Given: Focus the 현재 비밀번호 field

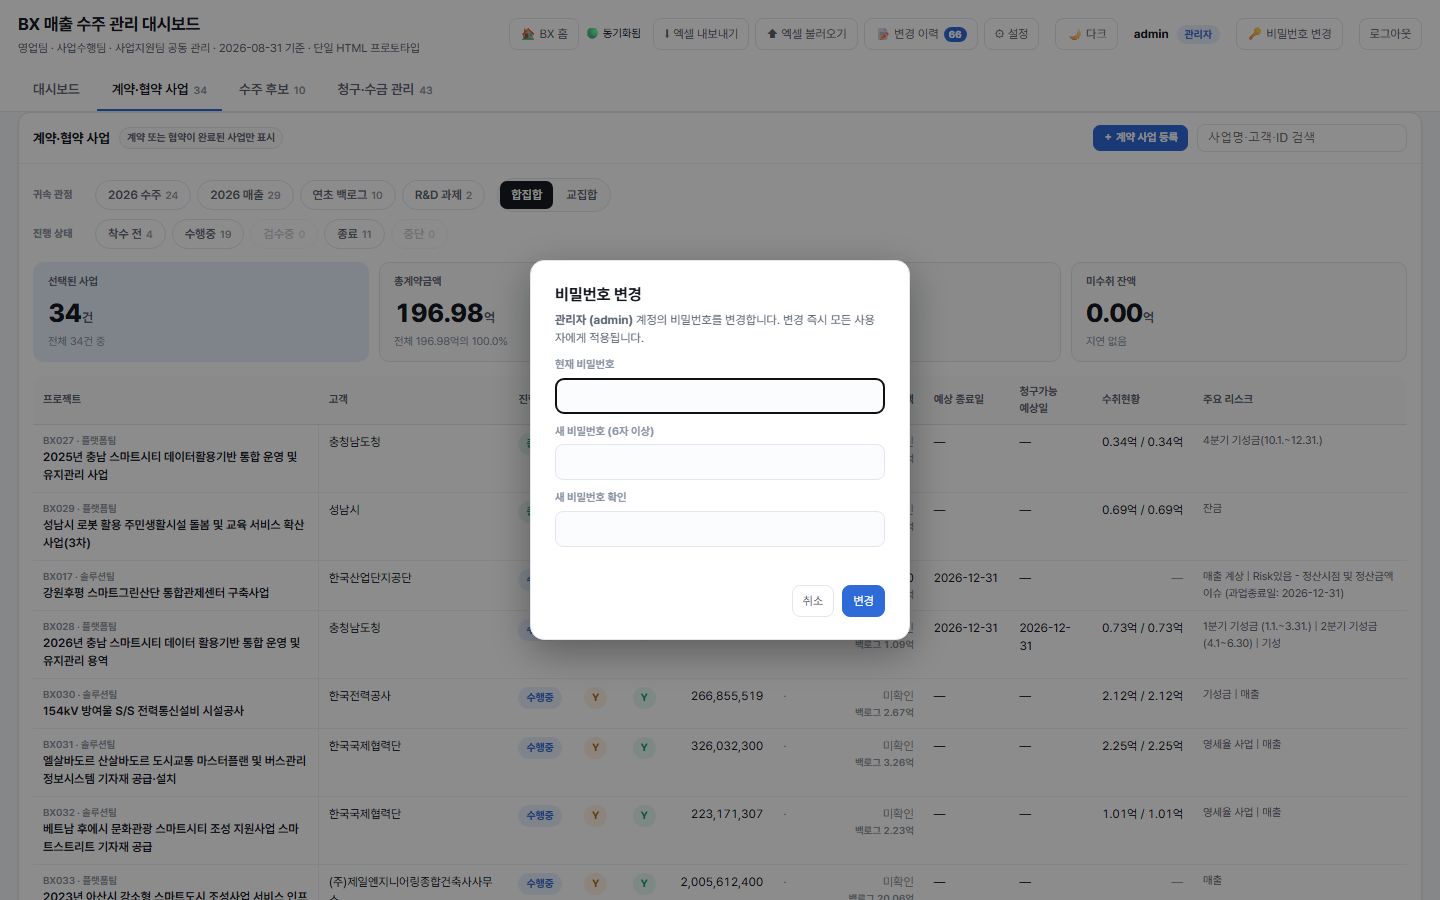Looking at the screenshot, I should pyautogui.click(x=720, y=396).
